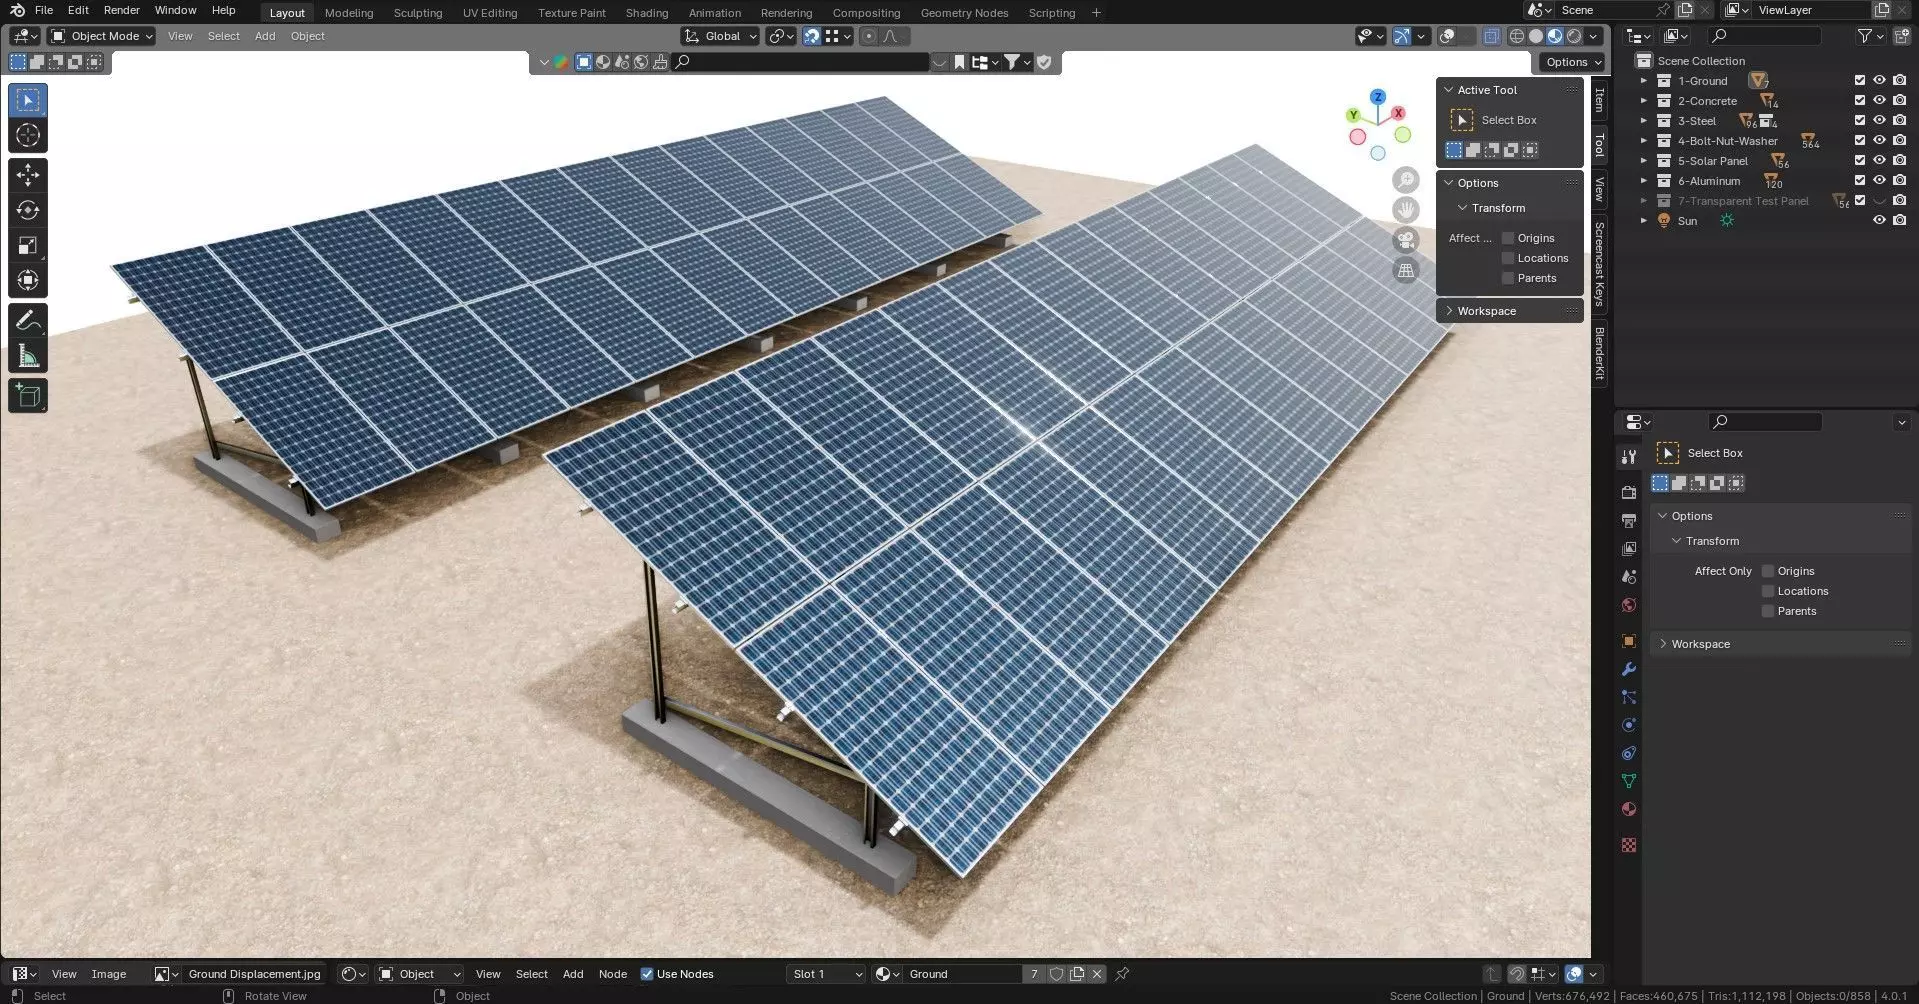Open the Slot 1 selector
The width and height of the screenshot is (1919, 1004).
tap(826, 974)
